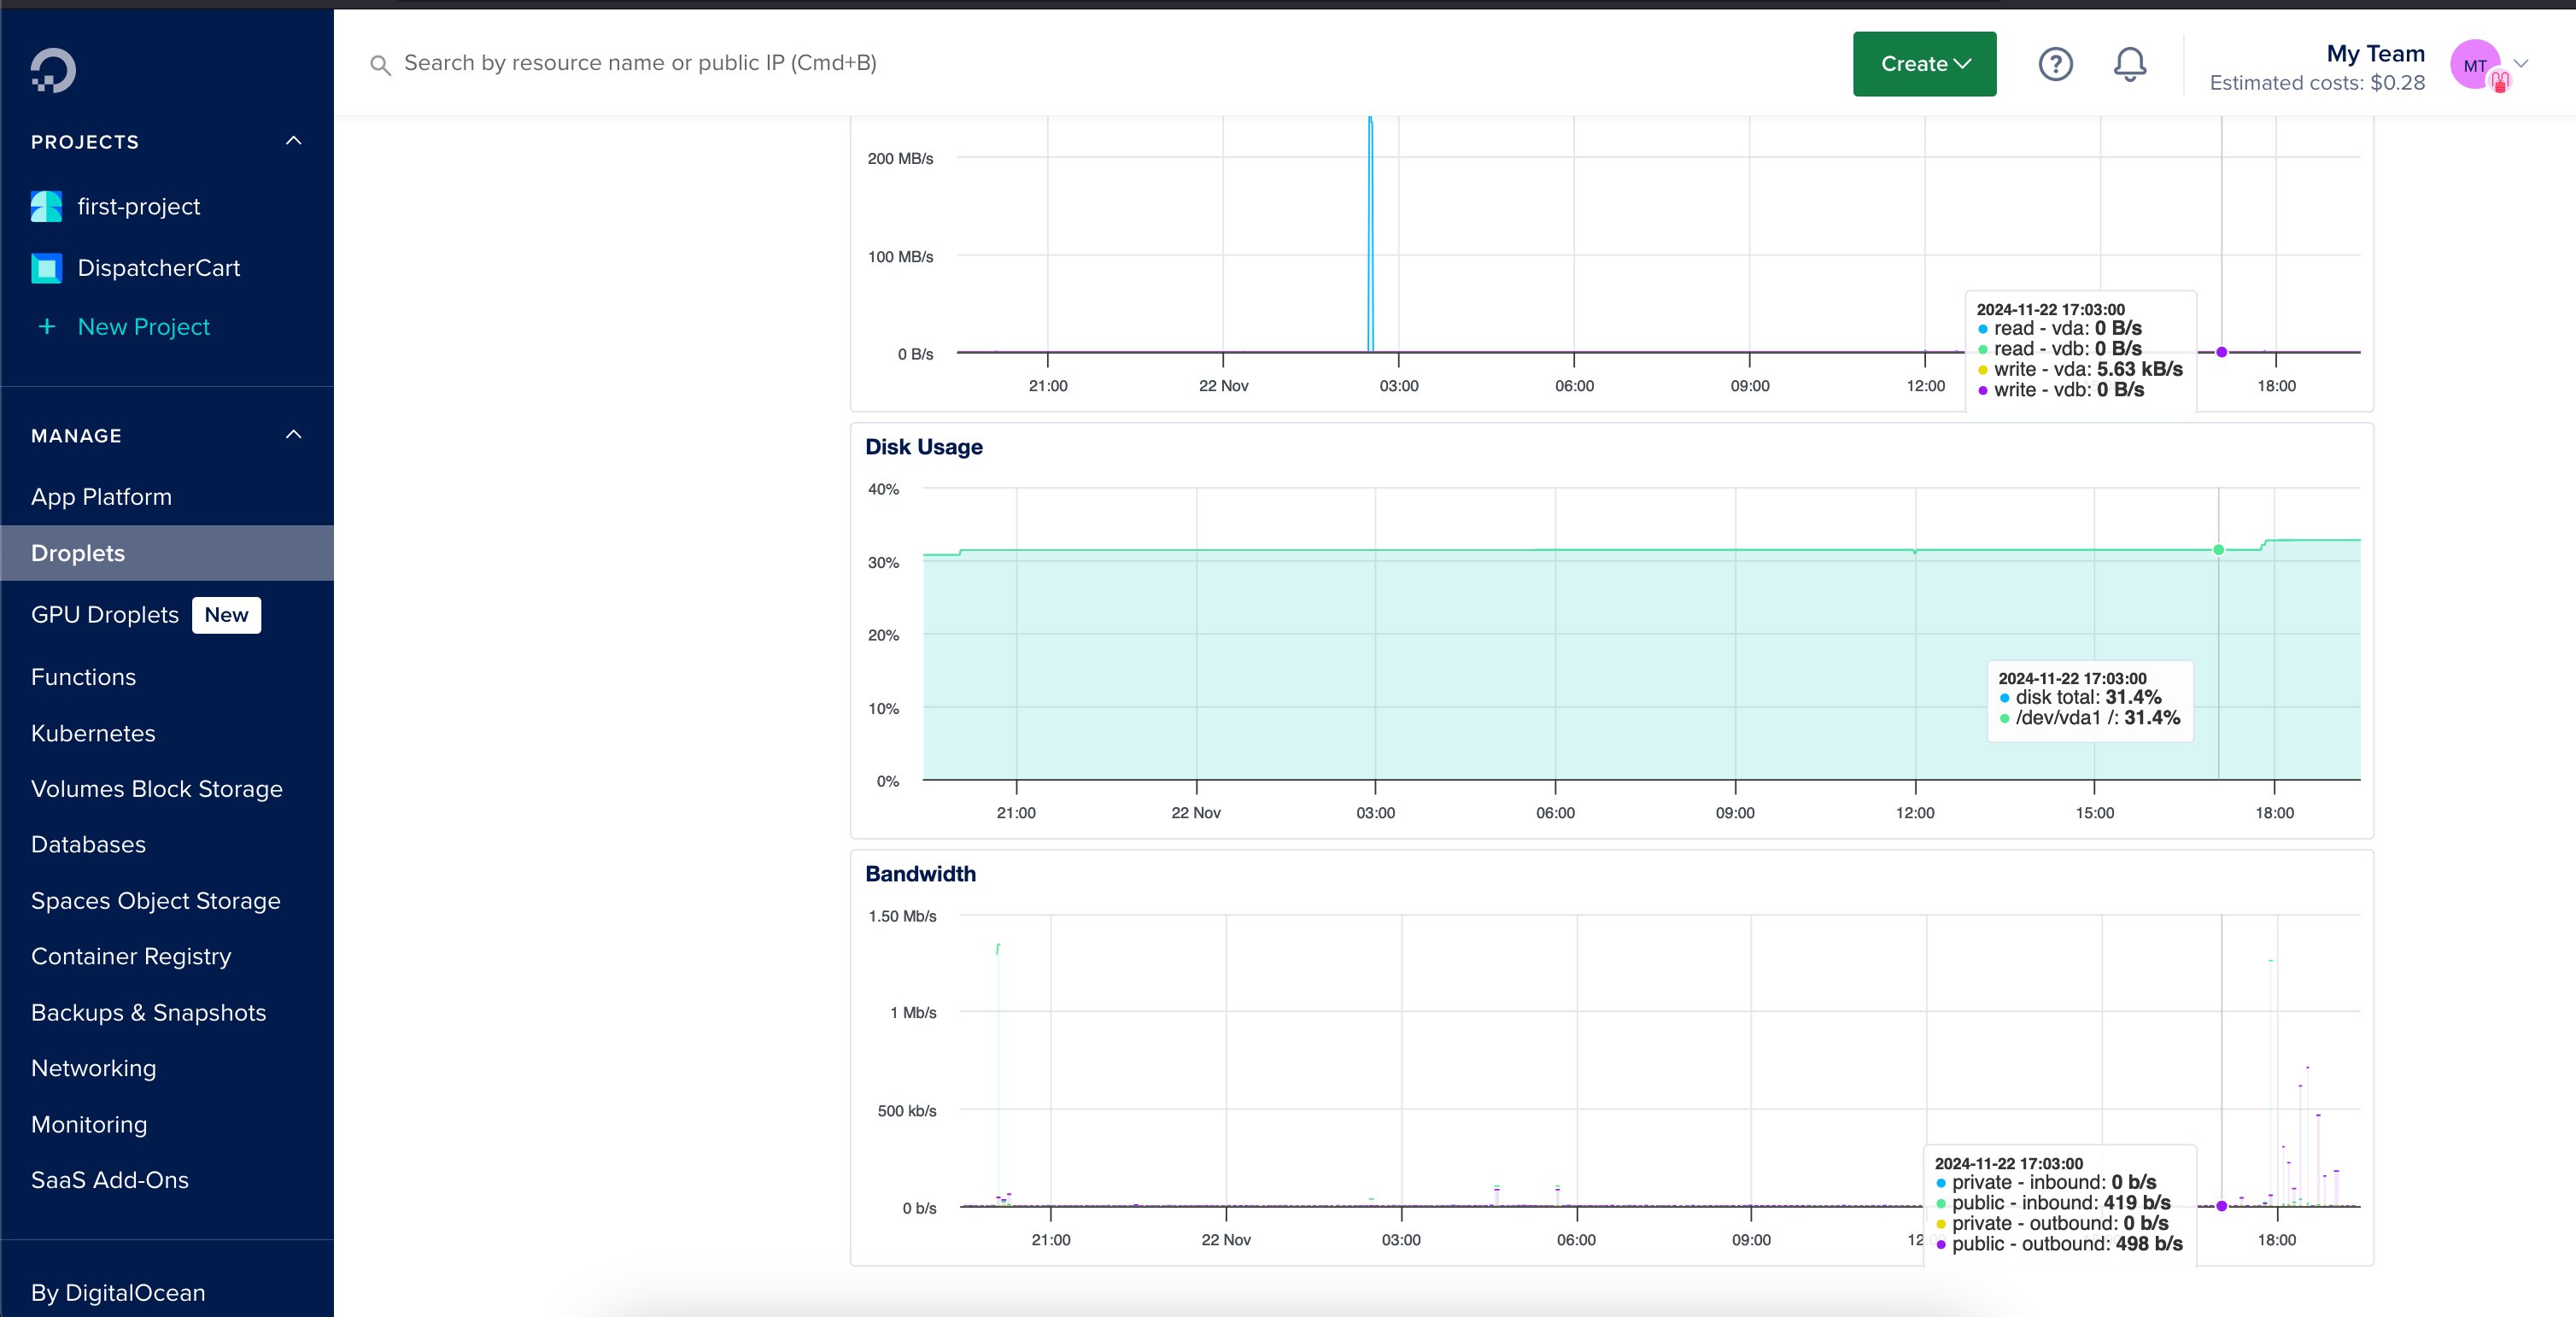Open the Create dropdown button
The height and width of the screenshot is (1317, 2576).
1924,64
